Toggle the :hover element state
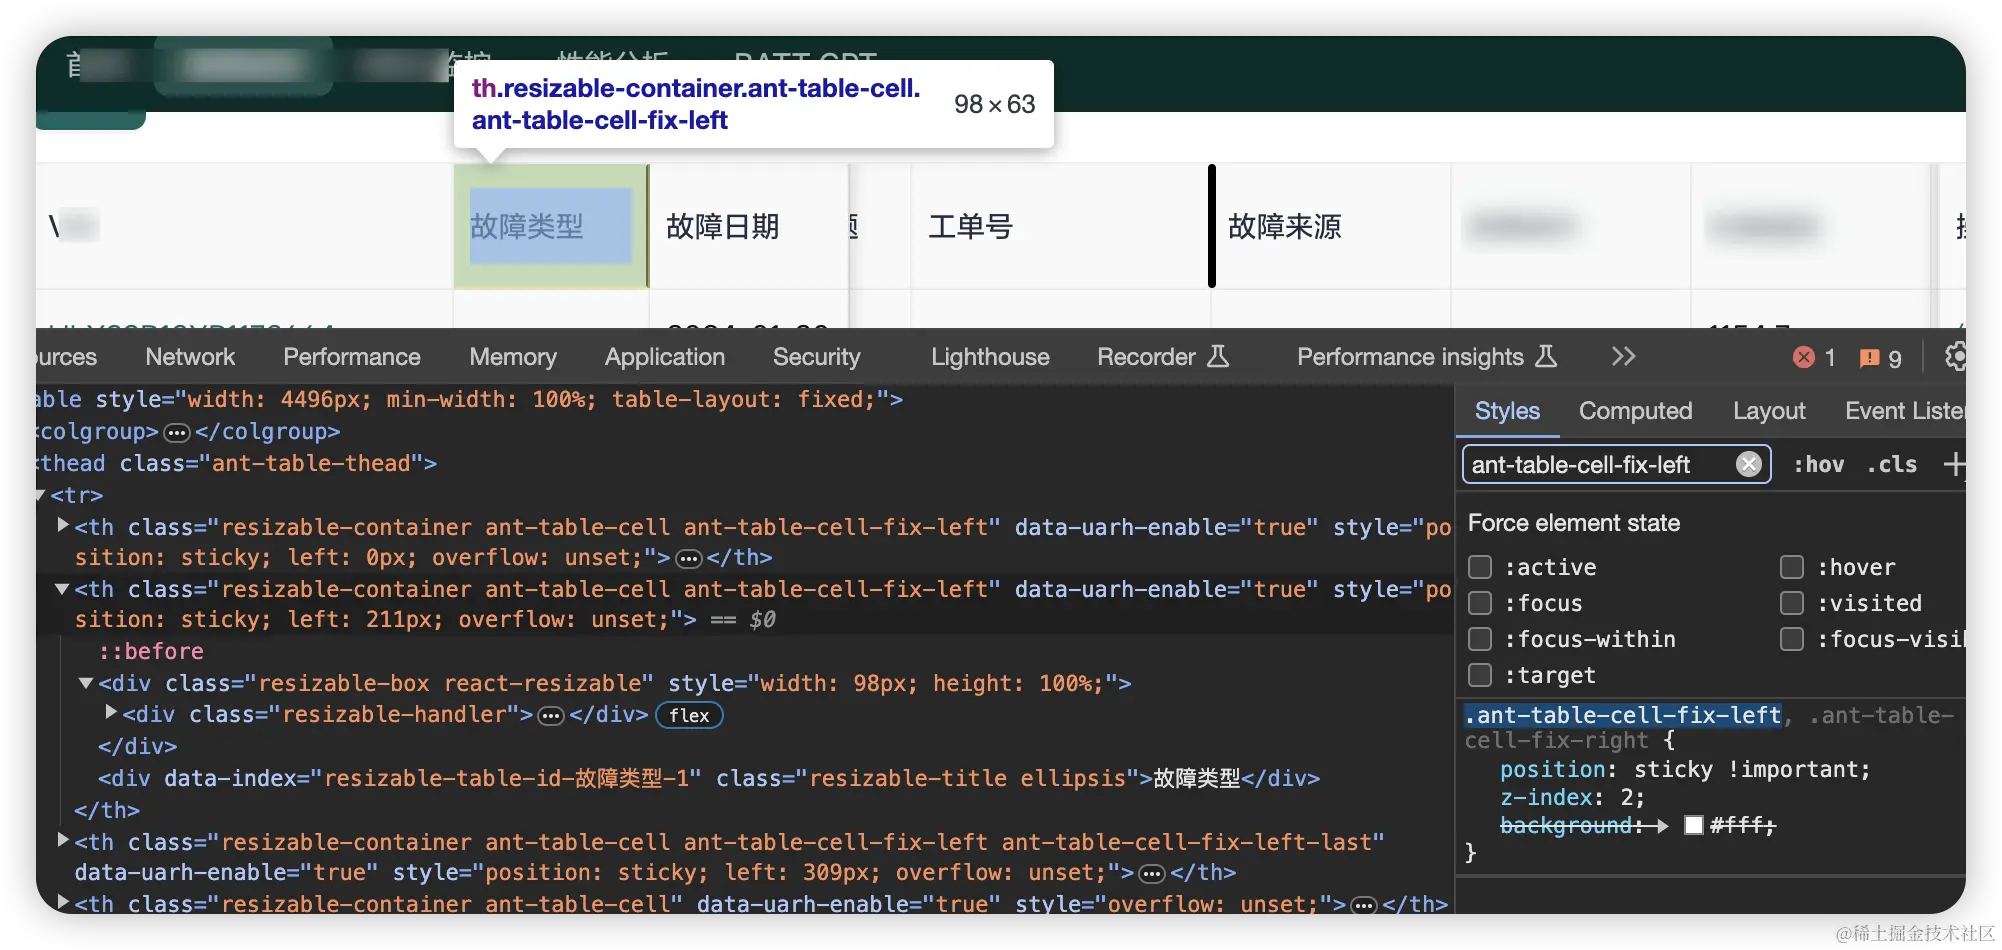Image resolution: width=2002 pixels, height=950 pixels. tap(1792, 567)
